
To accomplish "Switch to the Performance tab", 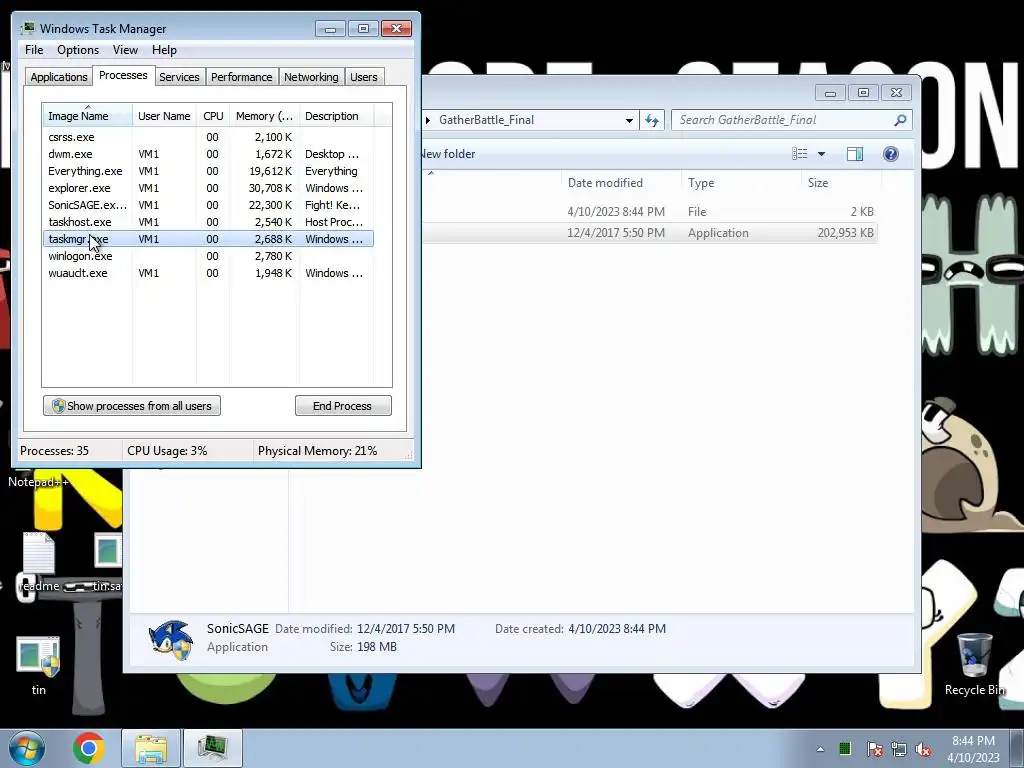I will 241,77.
